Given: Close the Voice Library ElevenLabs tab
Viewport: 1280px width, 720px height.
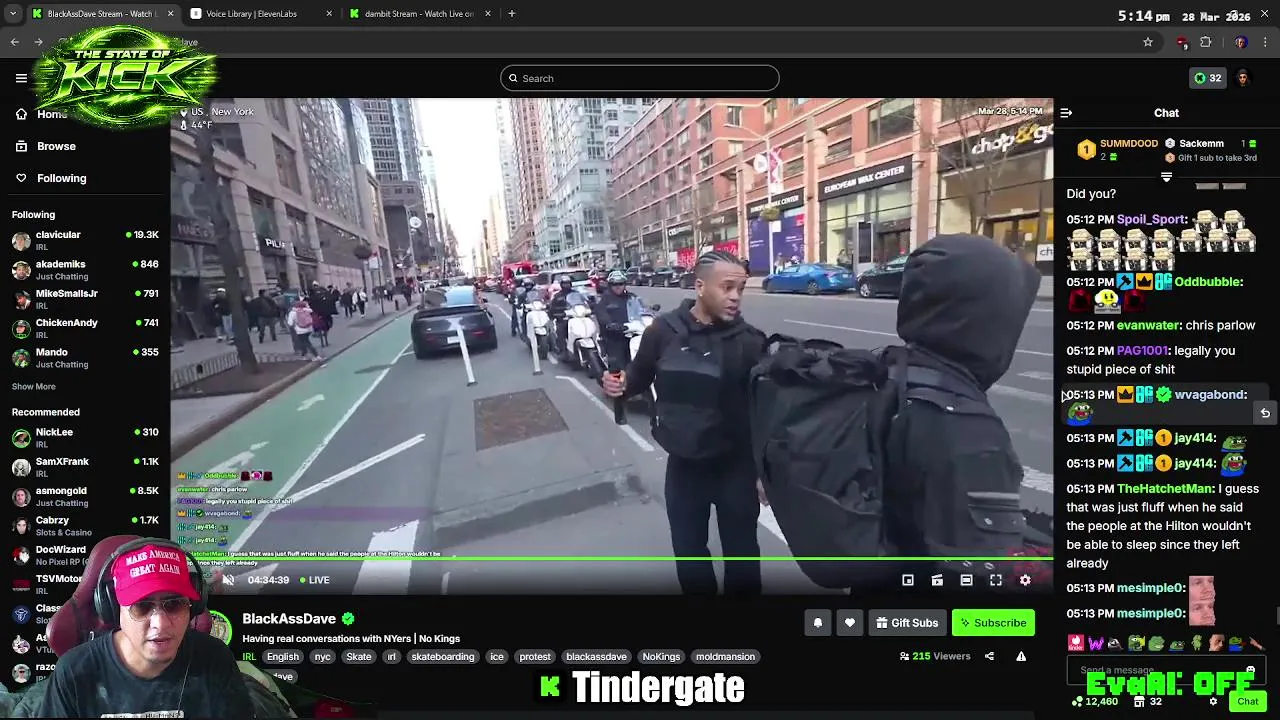Looking at the screenshot, I should tap(329, 14).
